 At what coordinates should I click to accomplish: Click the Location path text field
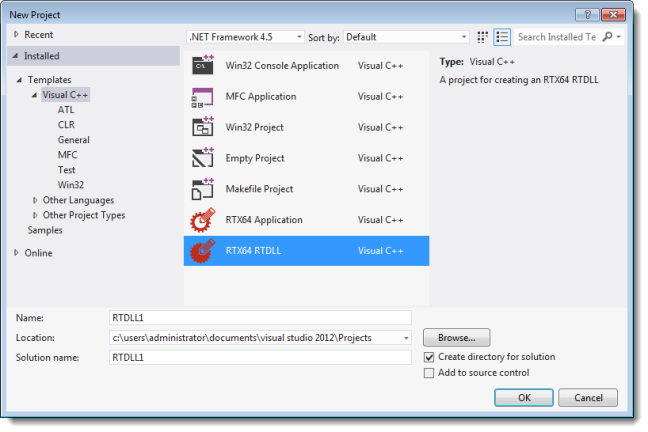(255, 338)
